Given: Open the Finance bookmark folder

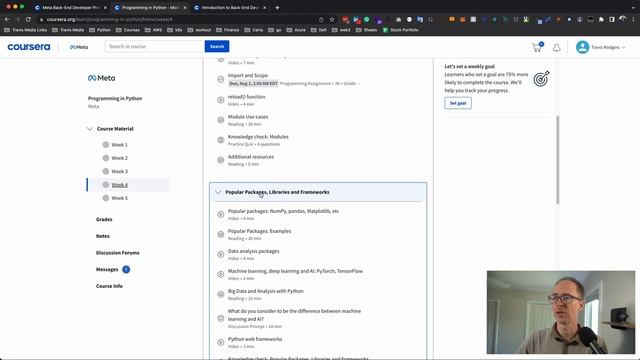Looking at the screenshot, I should tap(227, 30).
